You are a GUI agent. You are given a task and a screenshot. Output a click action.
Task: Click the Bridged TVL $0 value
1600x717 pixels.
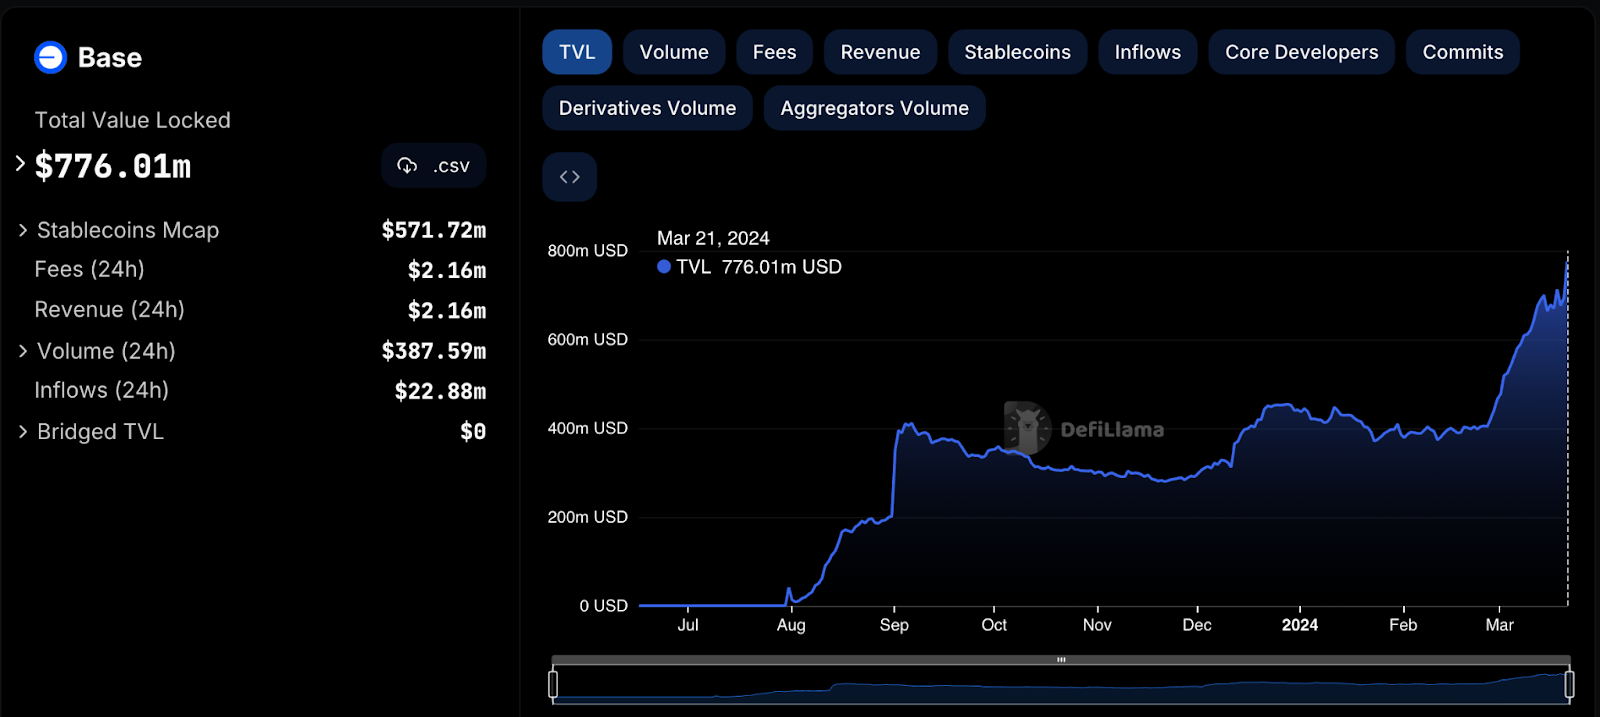tap(473, 432)
